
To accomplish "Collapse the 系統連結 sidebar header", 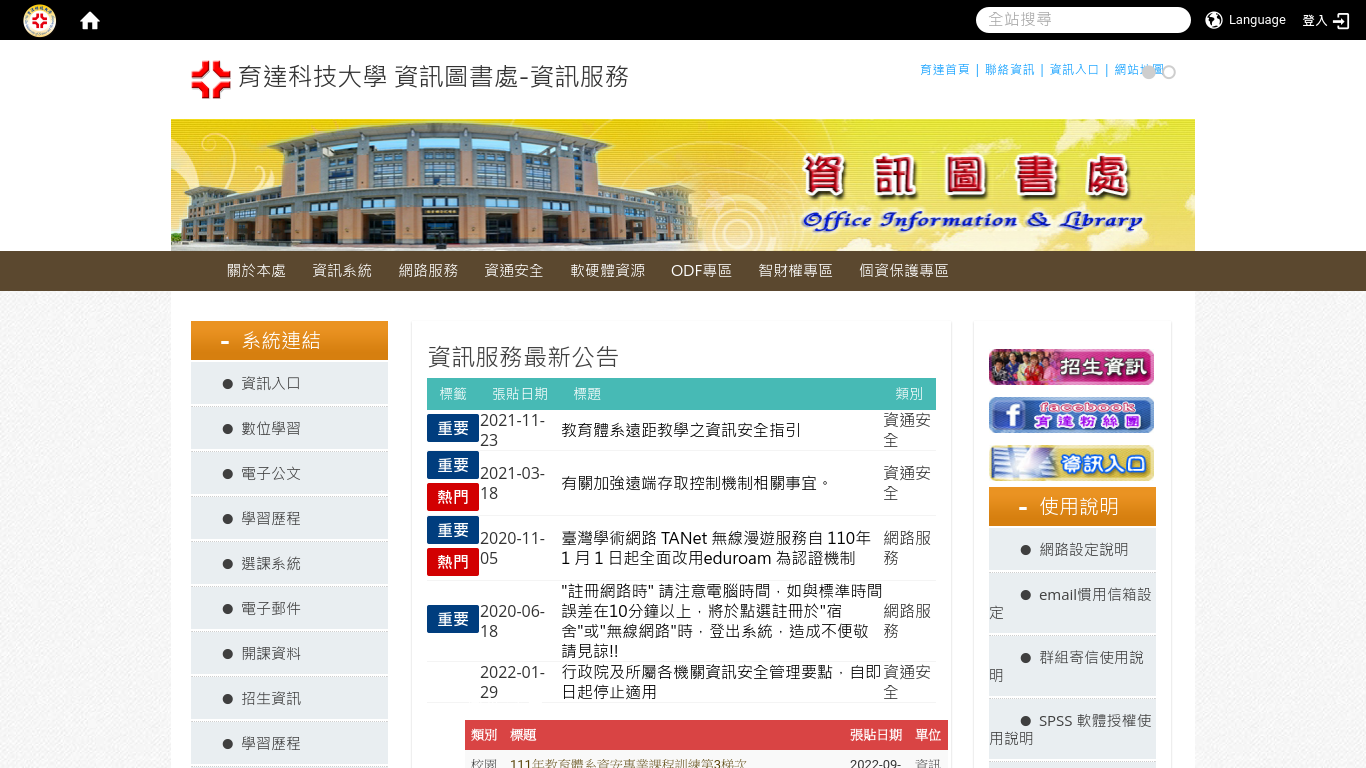I will pos(289,341).
